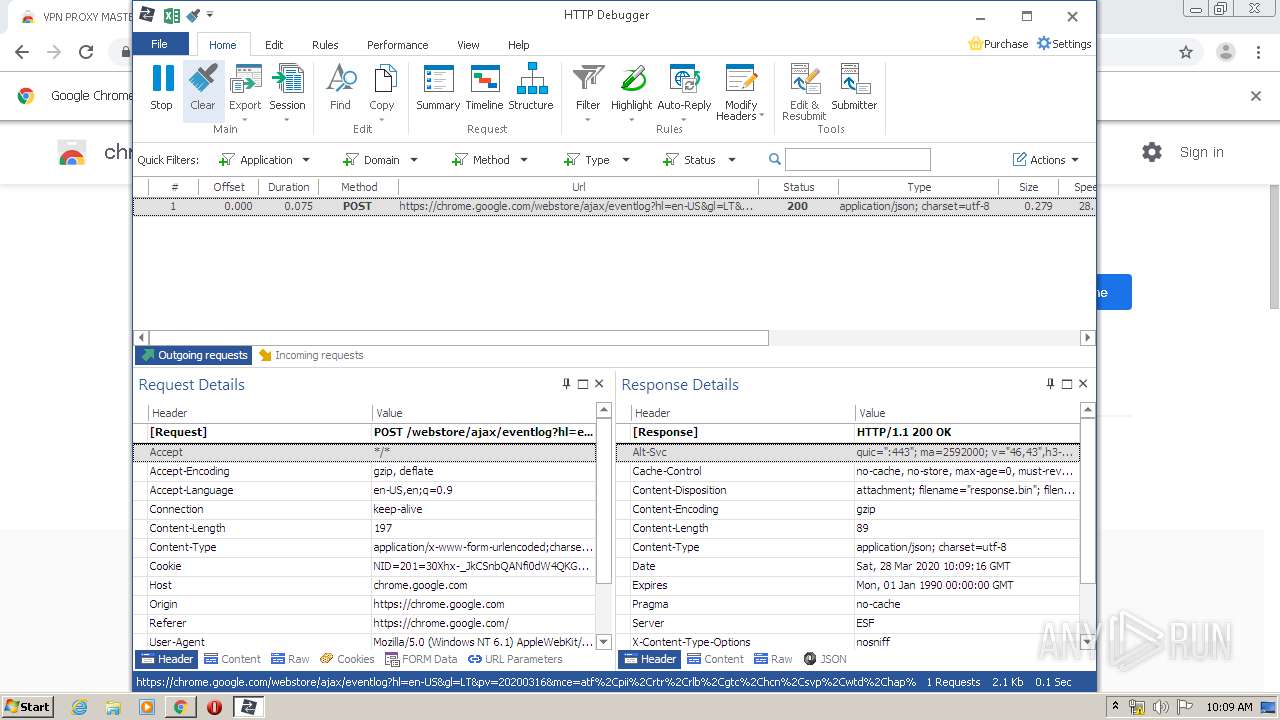Open the Opera taskbar icon

click(x=214, y=707)
